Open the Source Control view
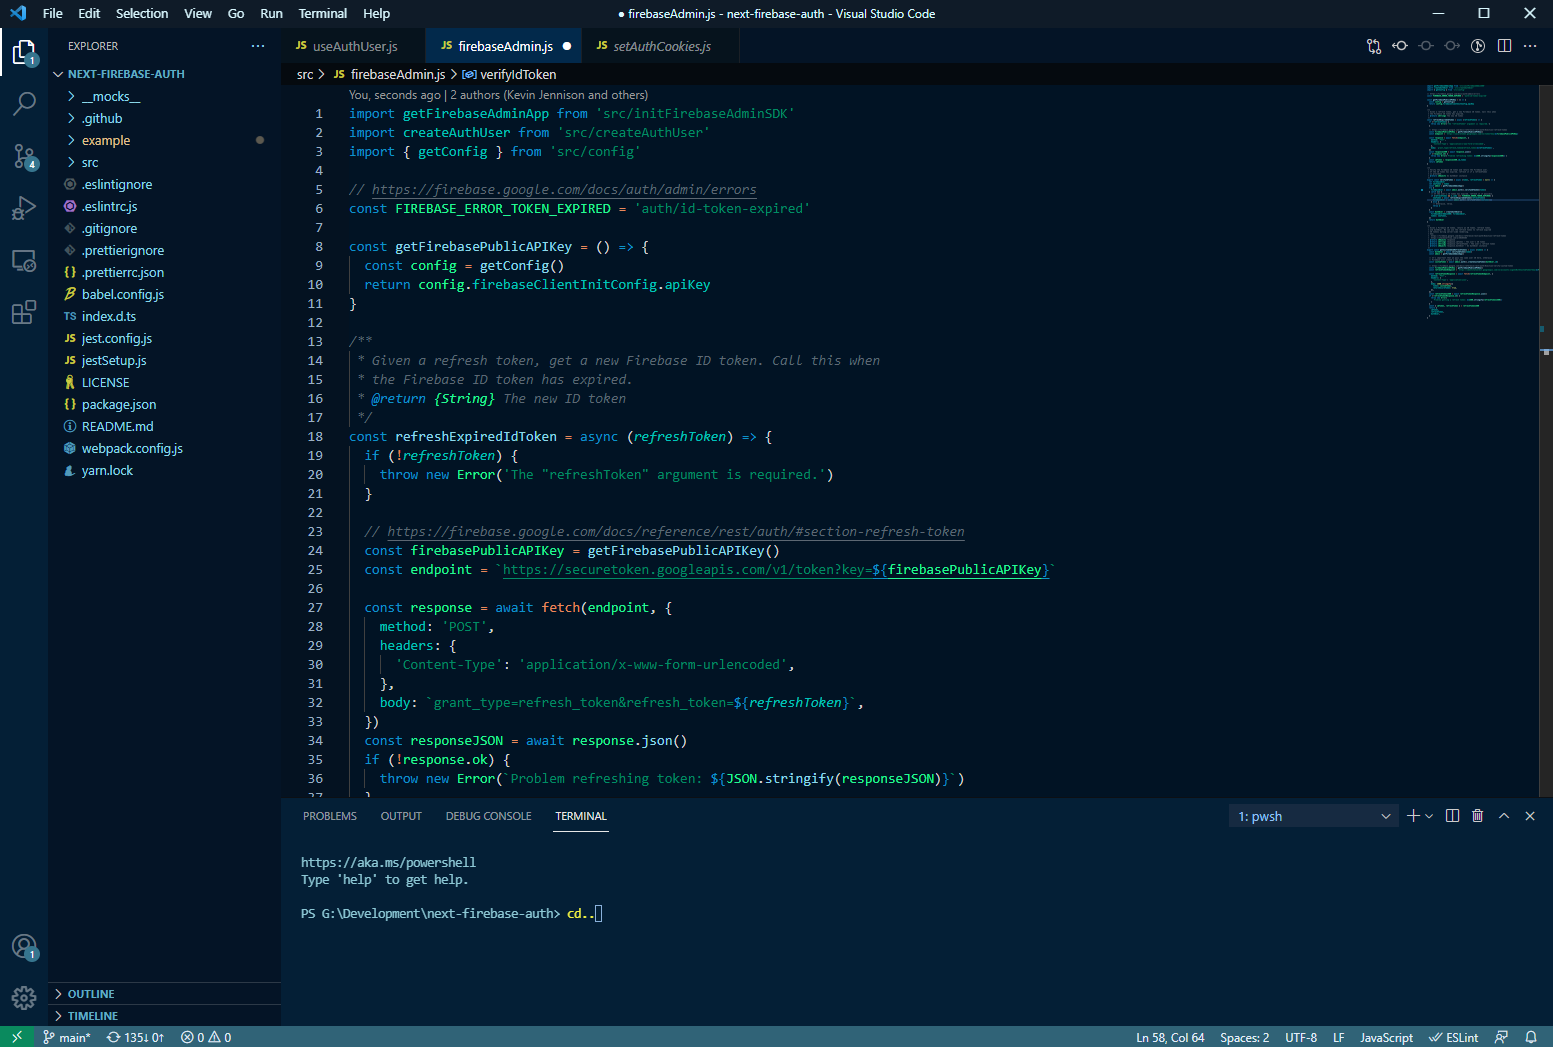 tap(24, 156)
